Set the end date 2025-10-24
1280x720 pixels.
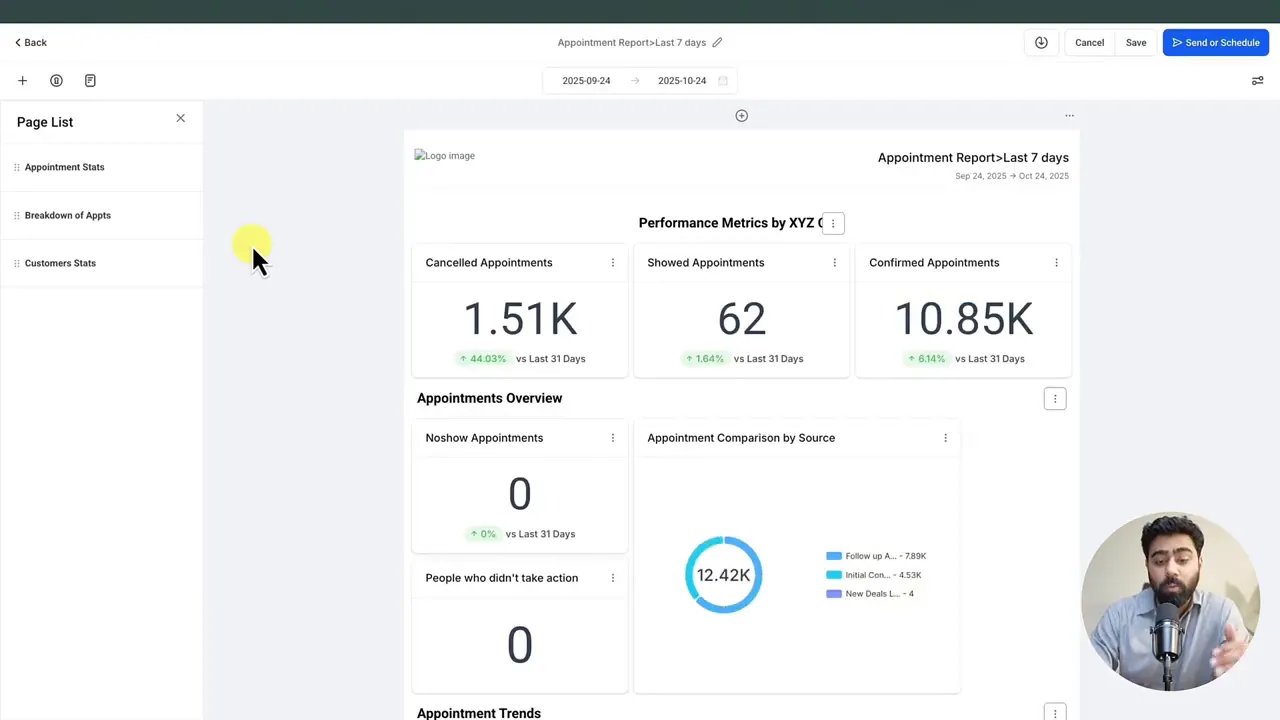(x=682, y=80)
